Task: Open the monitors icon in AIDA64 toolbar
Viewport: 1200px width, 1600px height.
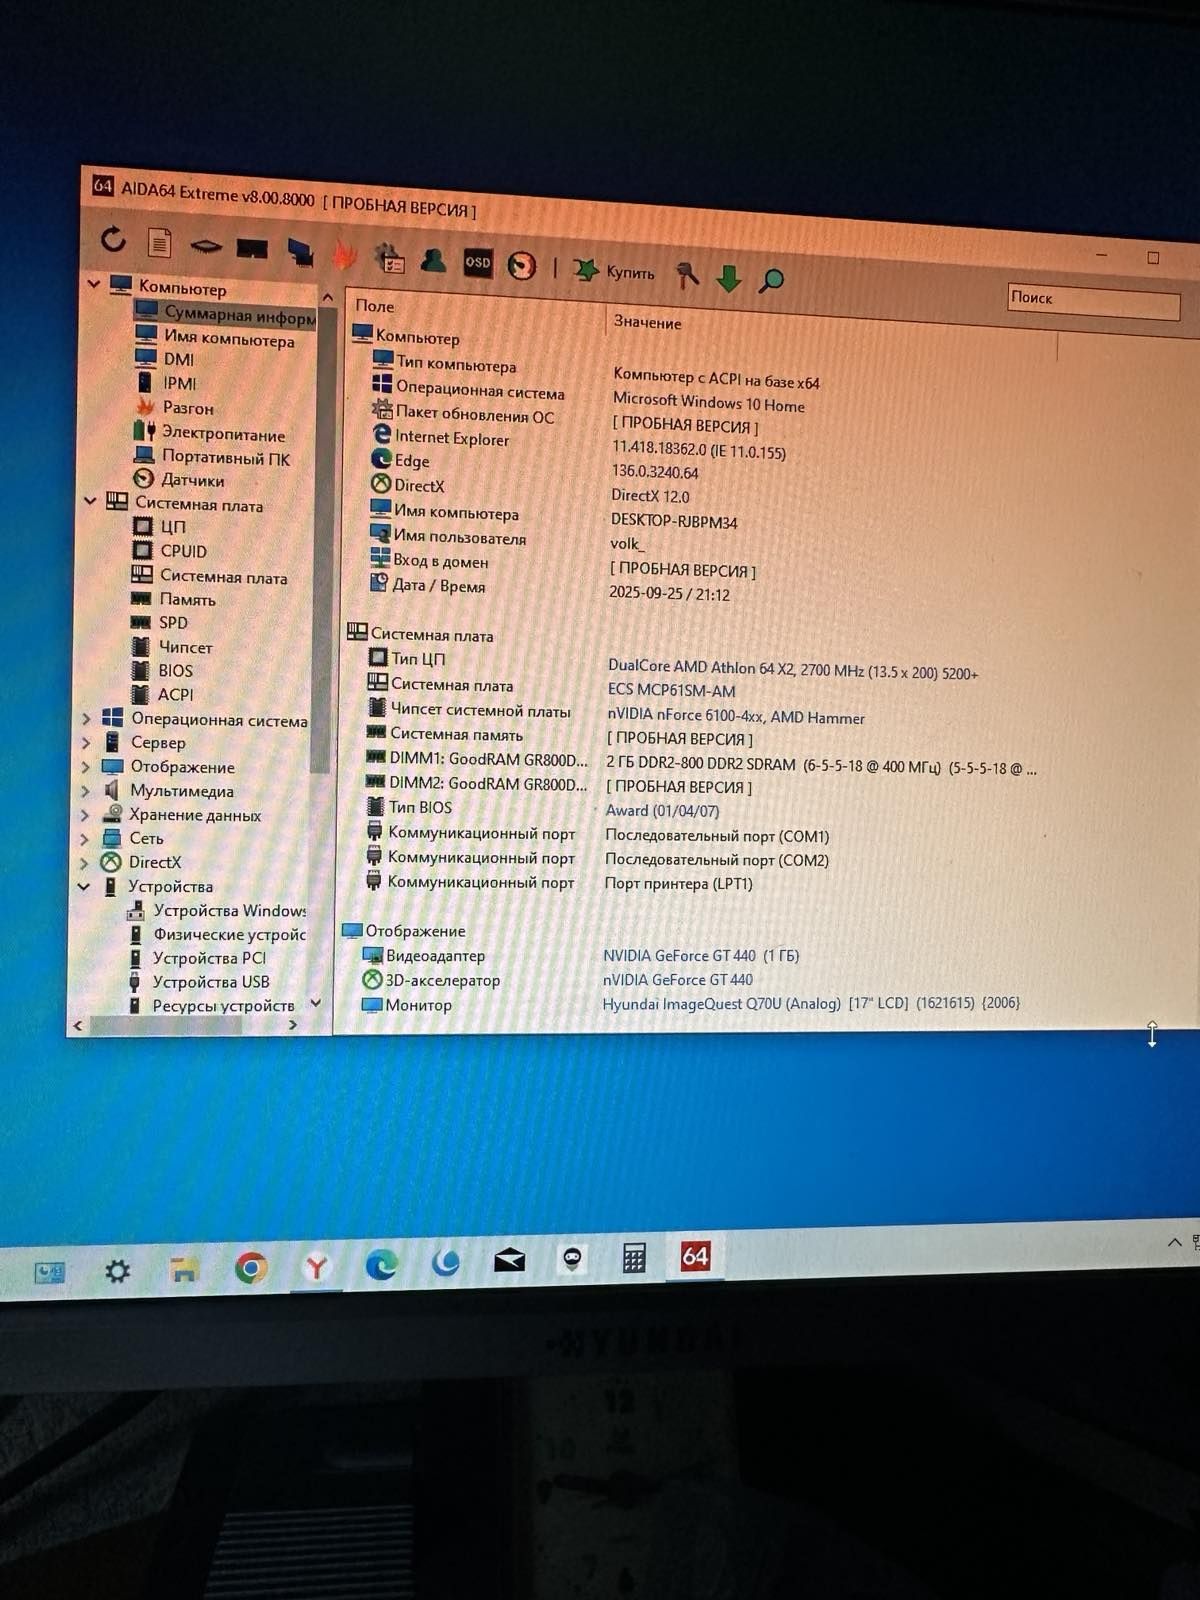Action: (299, 252)
